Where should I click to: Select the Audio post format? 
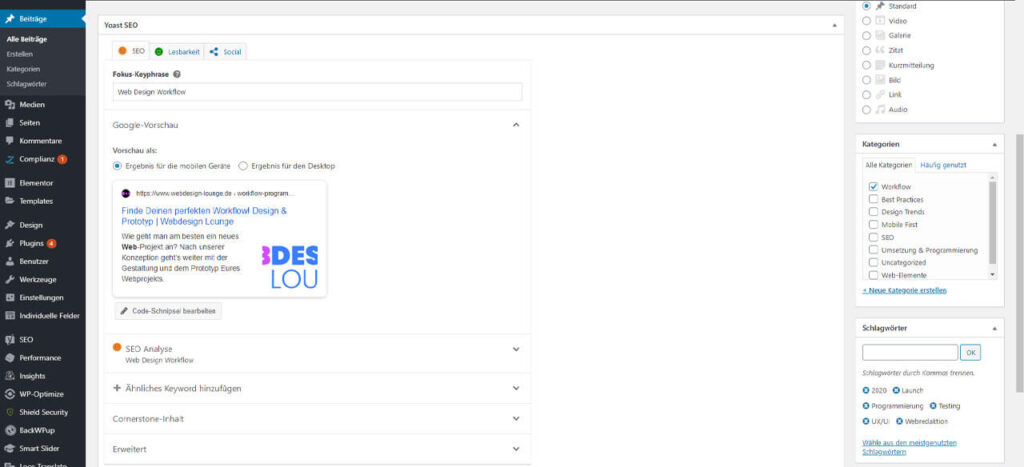coord(867,110)
